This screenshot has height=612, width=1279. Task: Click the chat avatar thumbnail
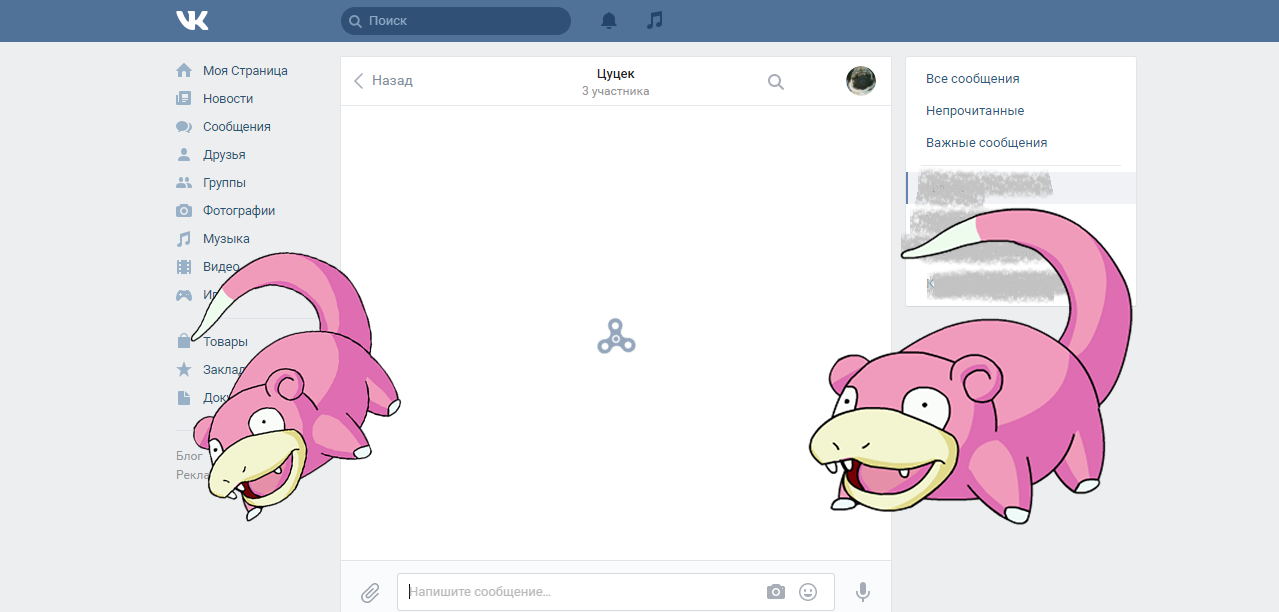[x=860, y=81]
